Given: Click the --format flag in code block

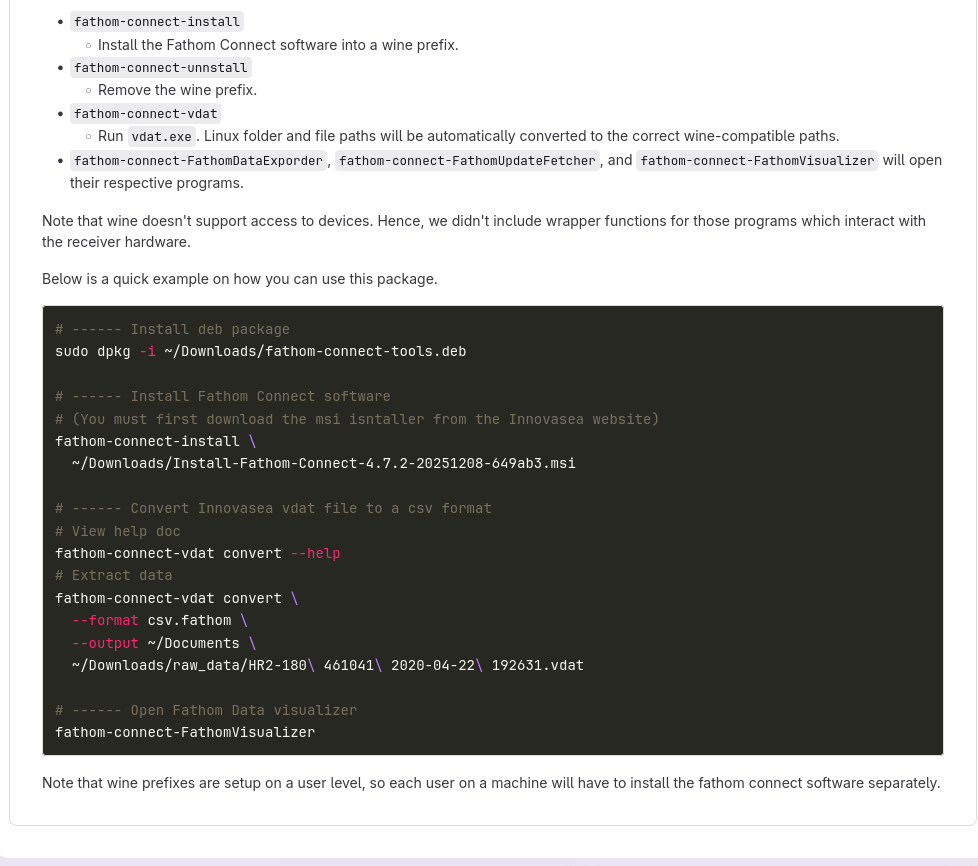Looking at the screenshot, I should (x=105, y=620).
